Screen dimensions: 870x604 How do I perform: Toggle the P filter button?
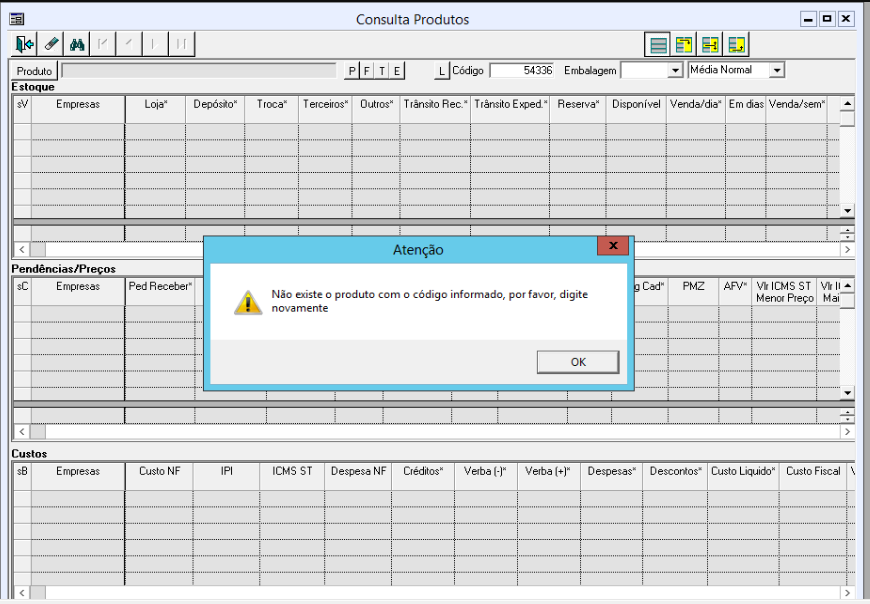point(352,71)
